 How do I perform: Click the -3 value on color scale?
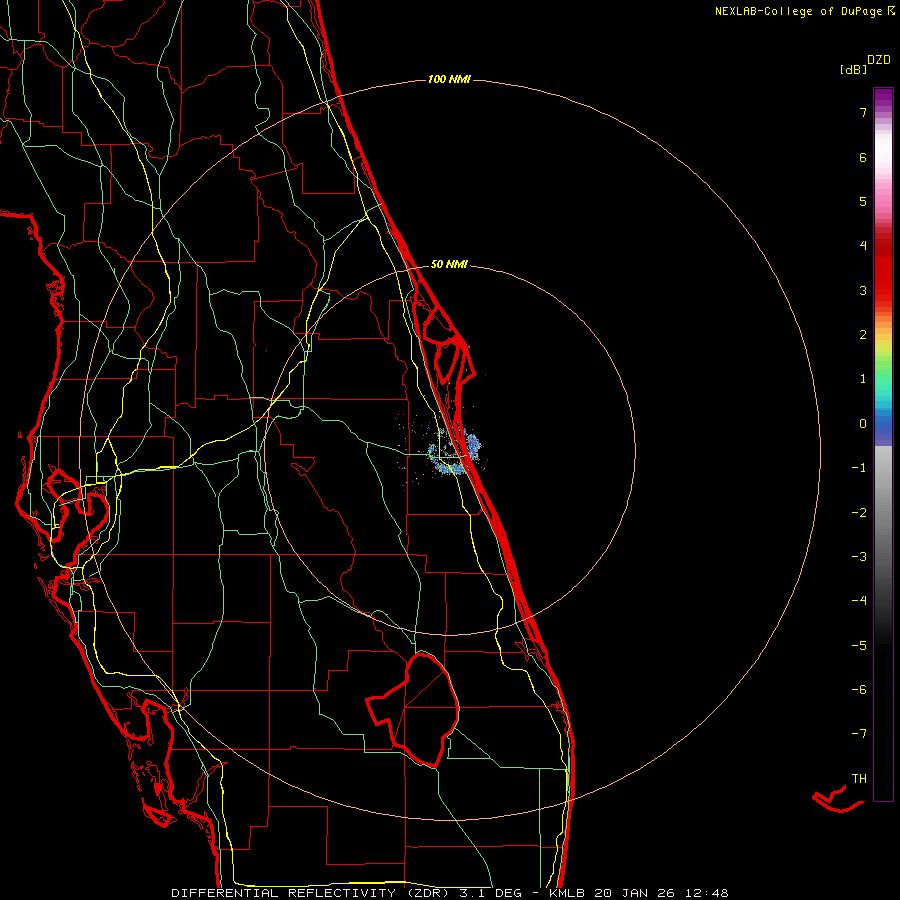(x=859, y=557)
